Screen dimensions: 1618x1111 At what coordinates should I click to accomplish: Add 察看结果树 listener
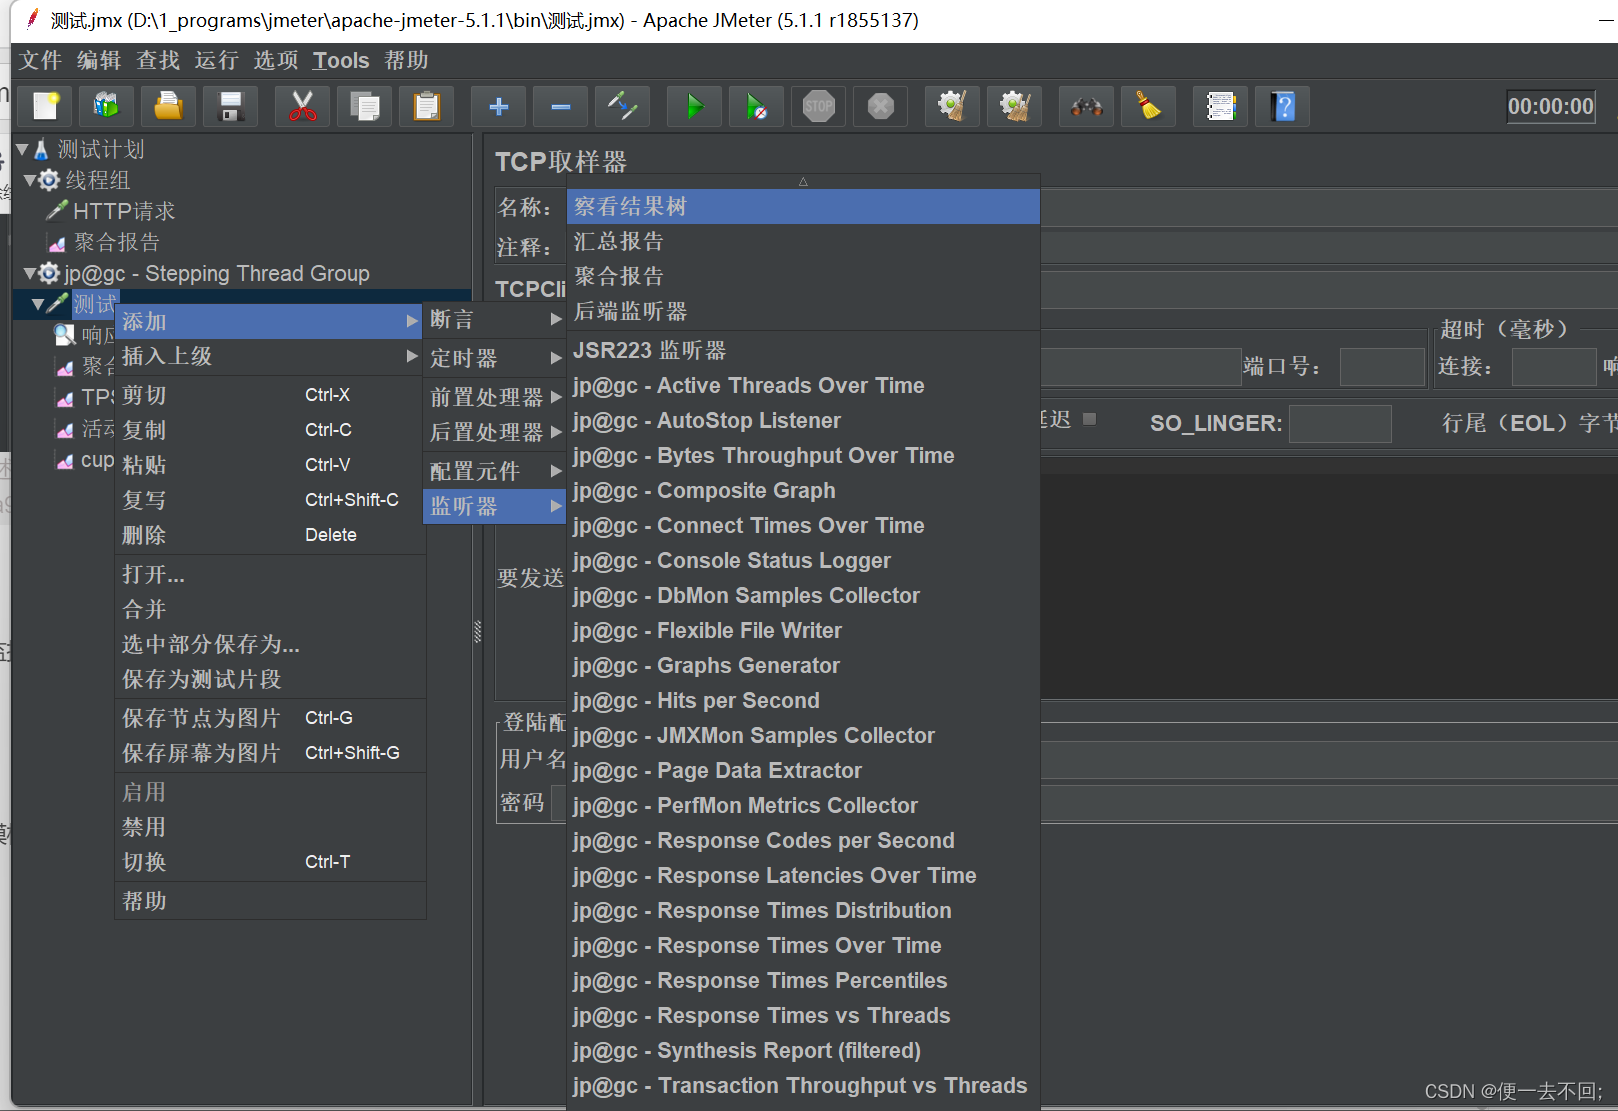click(803, 206)
